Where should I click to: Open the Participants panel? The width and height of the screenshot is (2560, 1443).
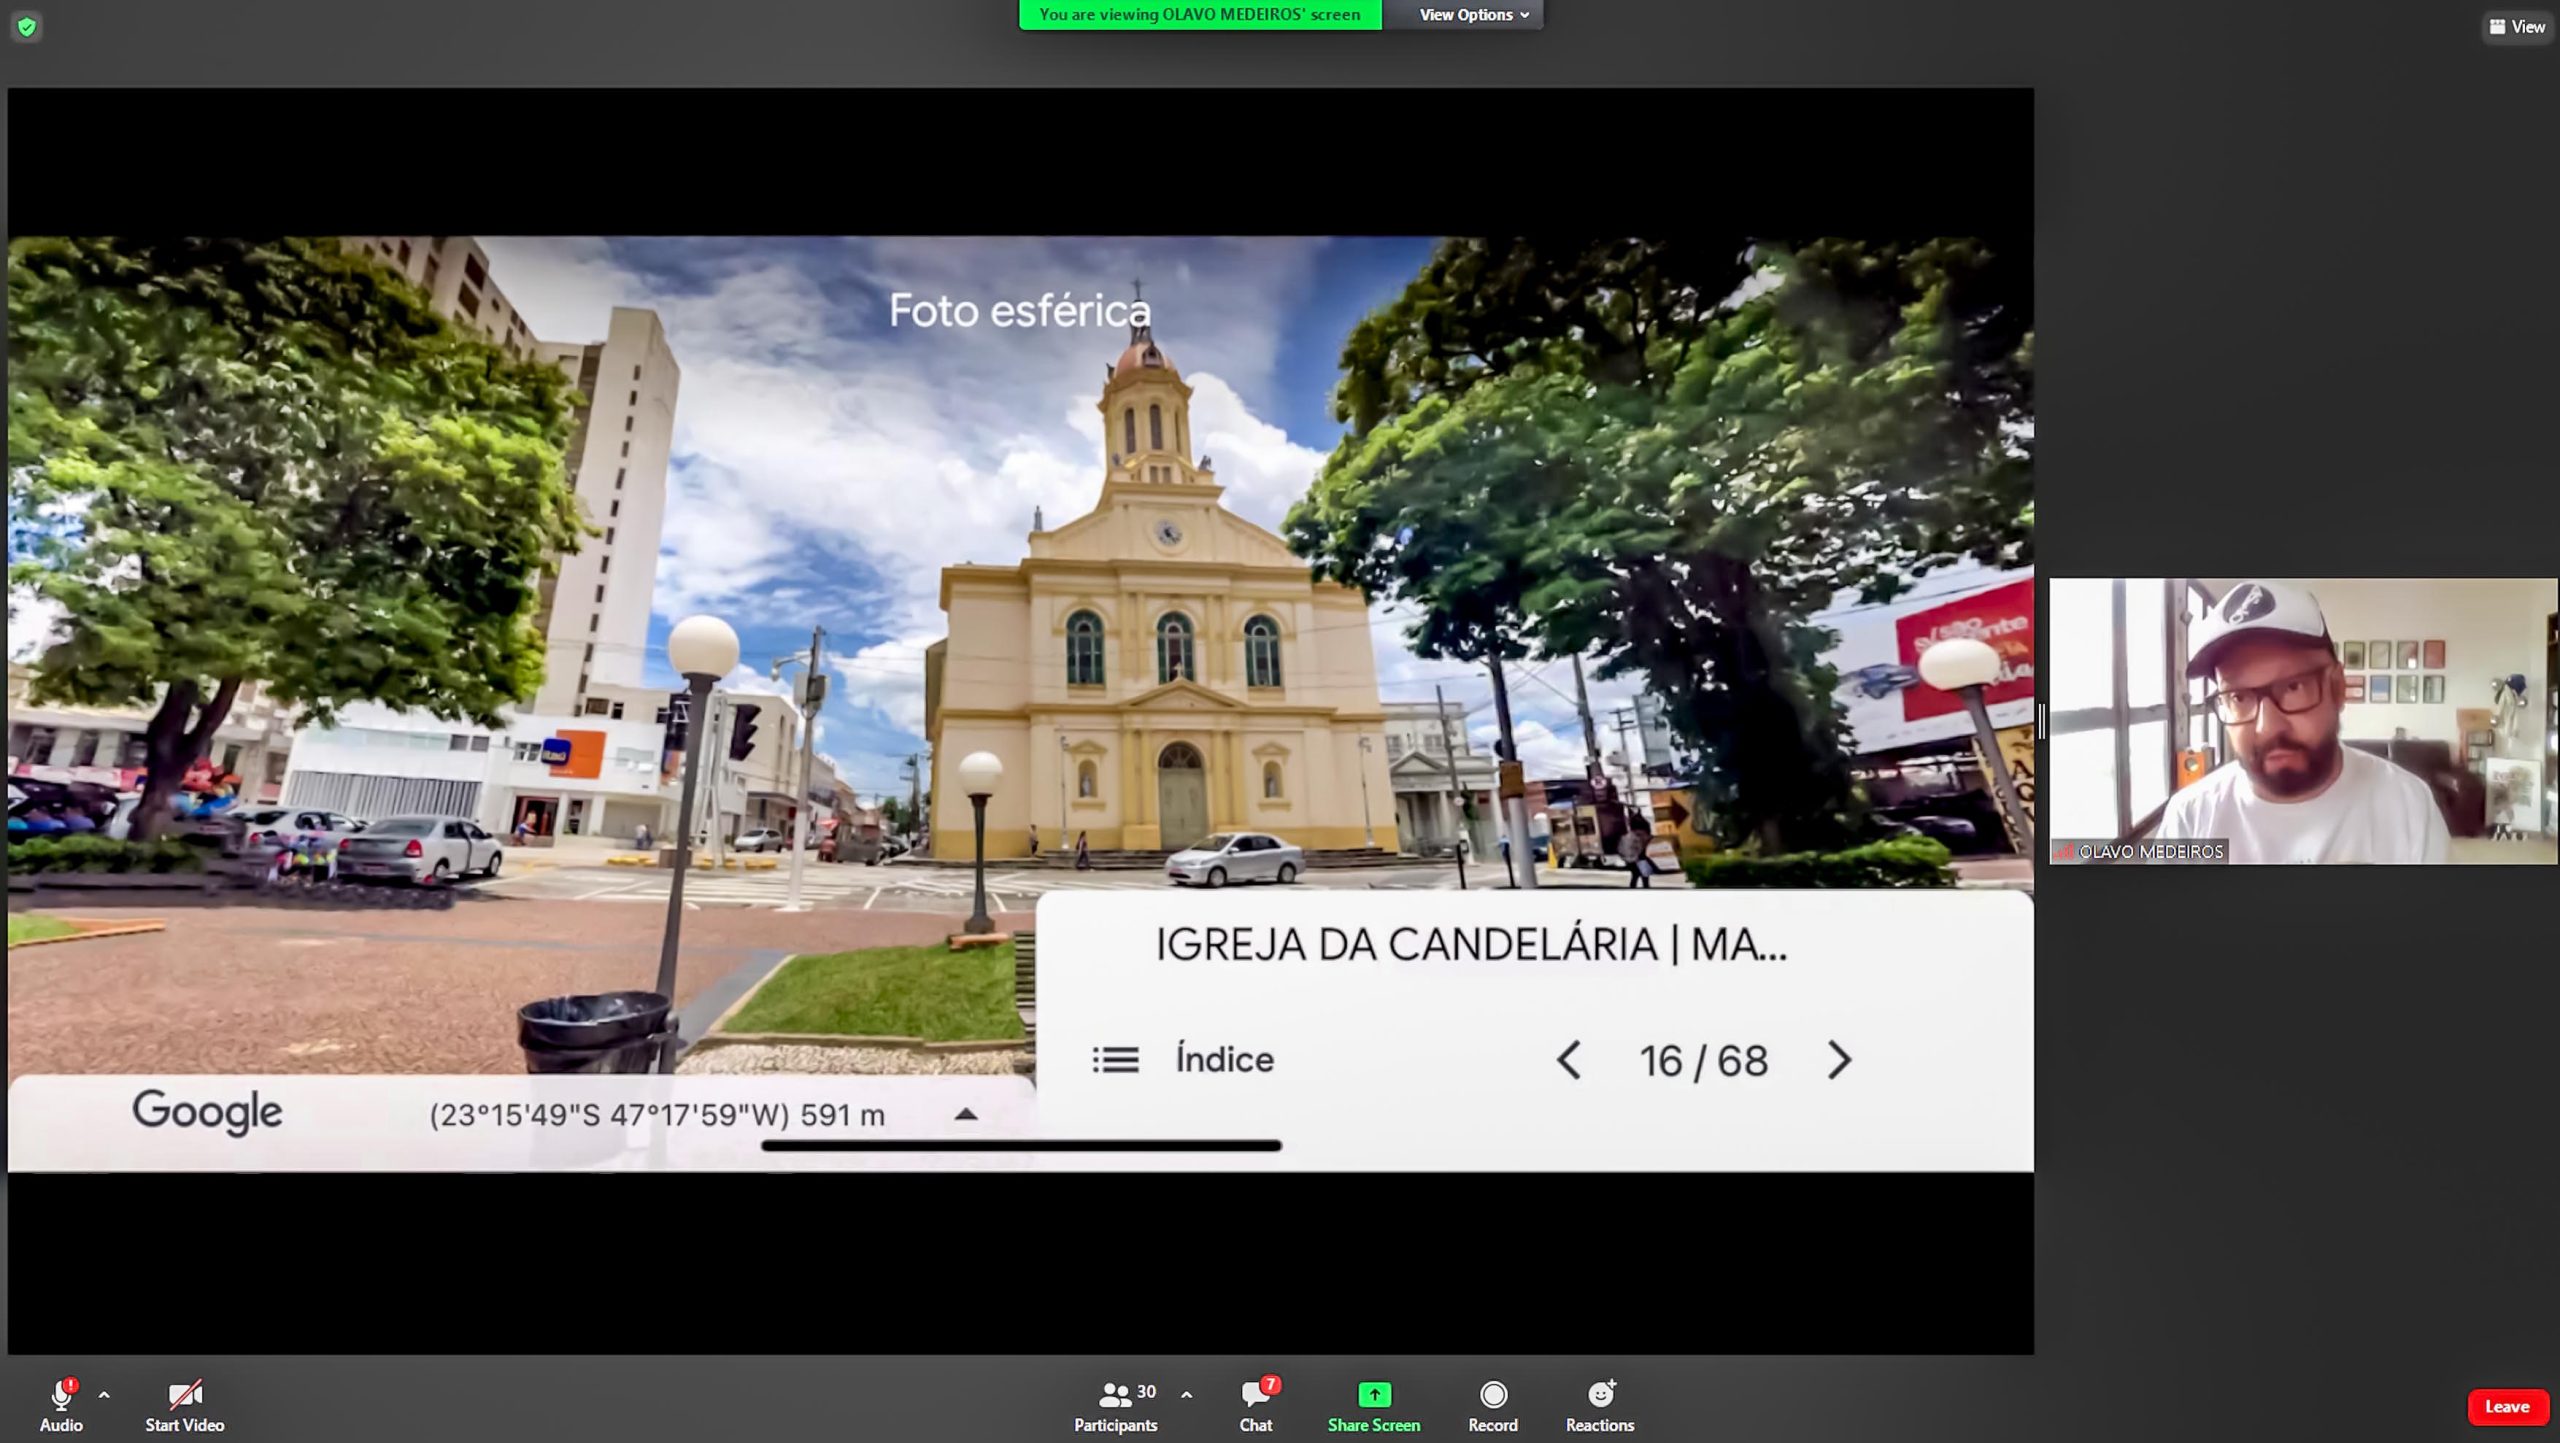pos(1115,1404)
